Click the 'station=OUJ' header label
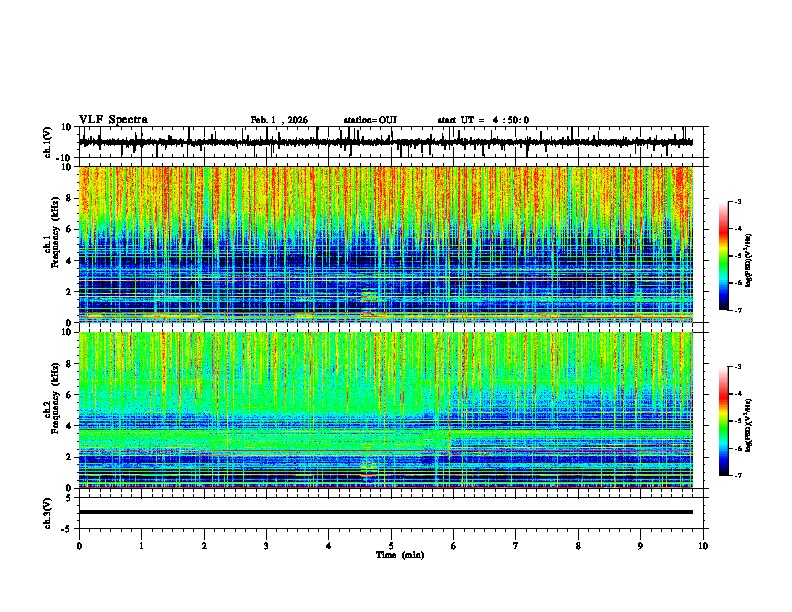 click(x=370, y=120)
